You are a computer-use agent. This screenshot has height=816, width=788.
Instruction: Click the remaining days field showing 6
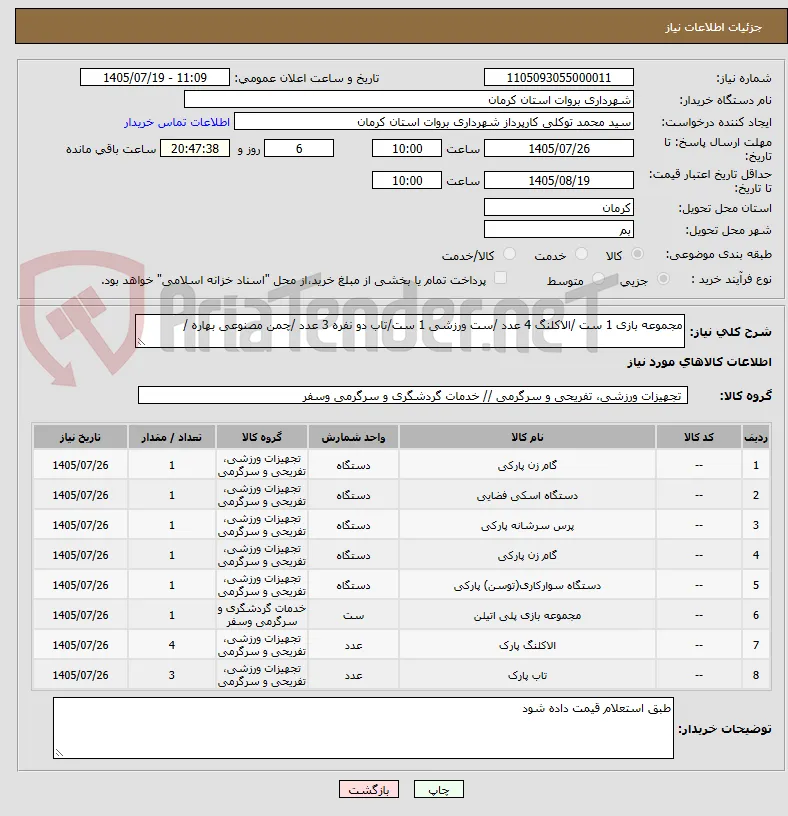point(299,149)
